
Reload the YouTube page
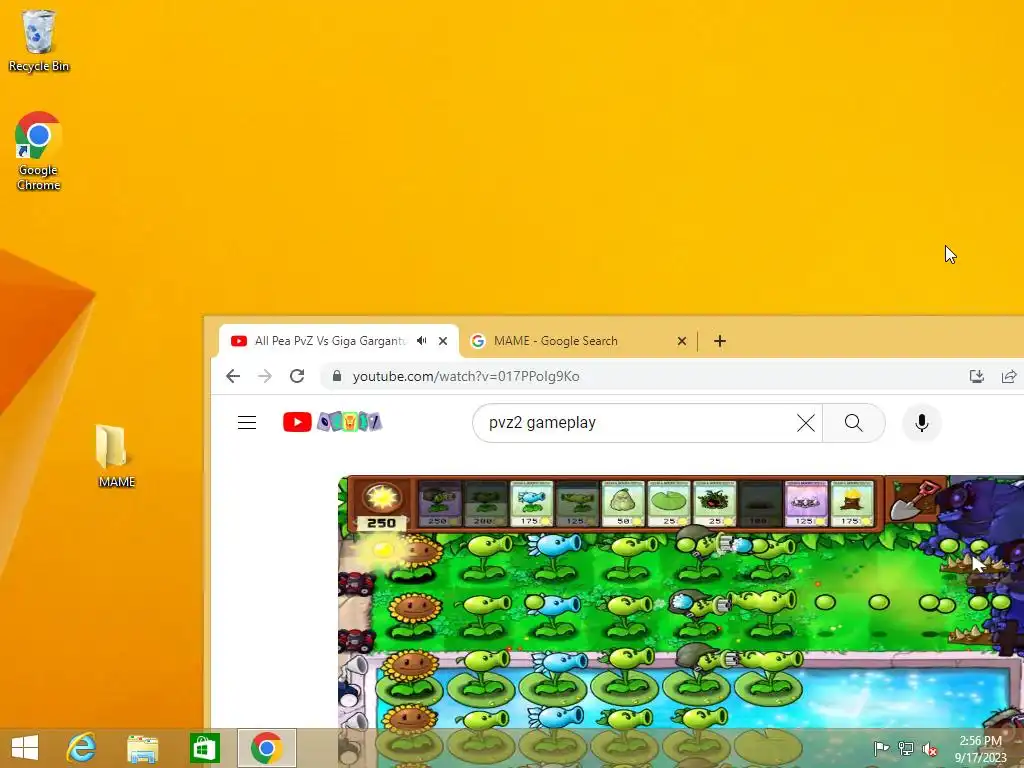(x=297, y=376)
